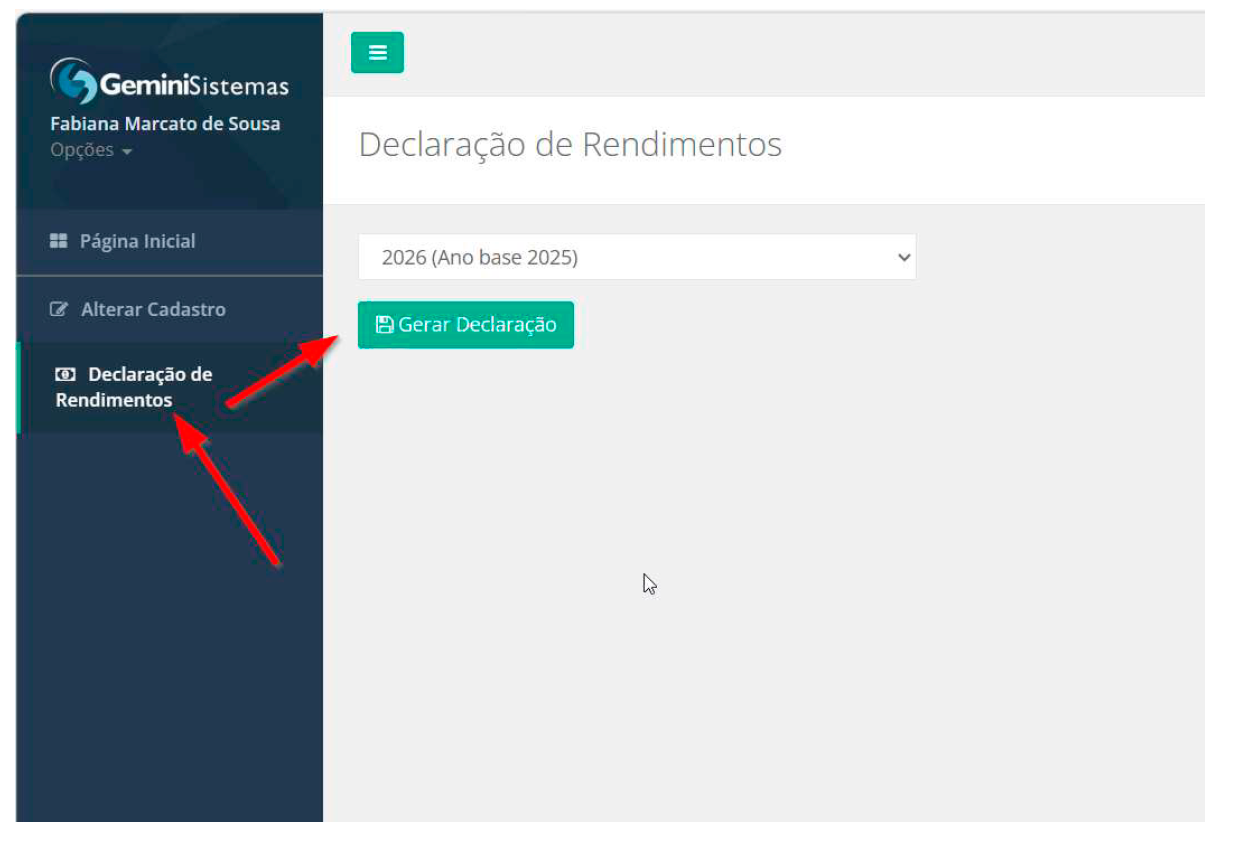The height and width of the screenshot is (847, 1243).
Task: Go to Página Inicial in the sidebar
Action: (137, 241)
